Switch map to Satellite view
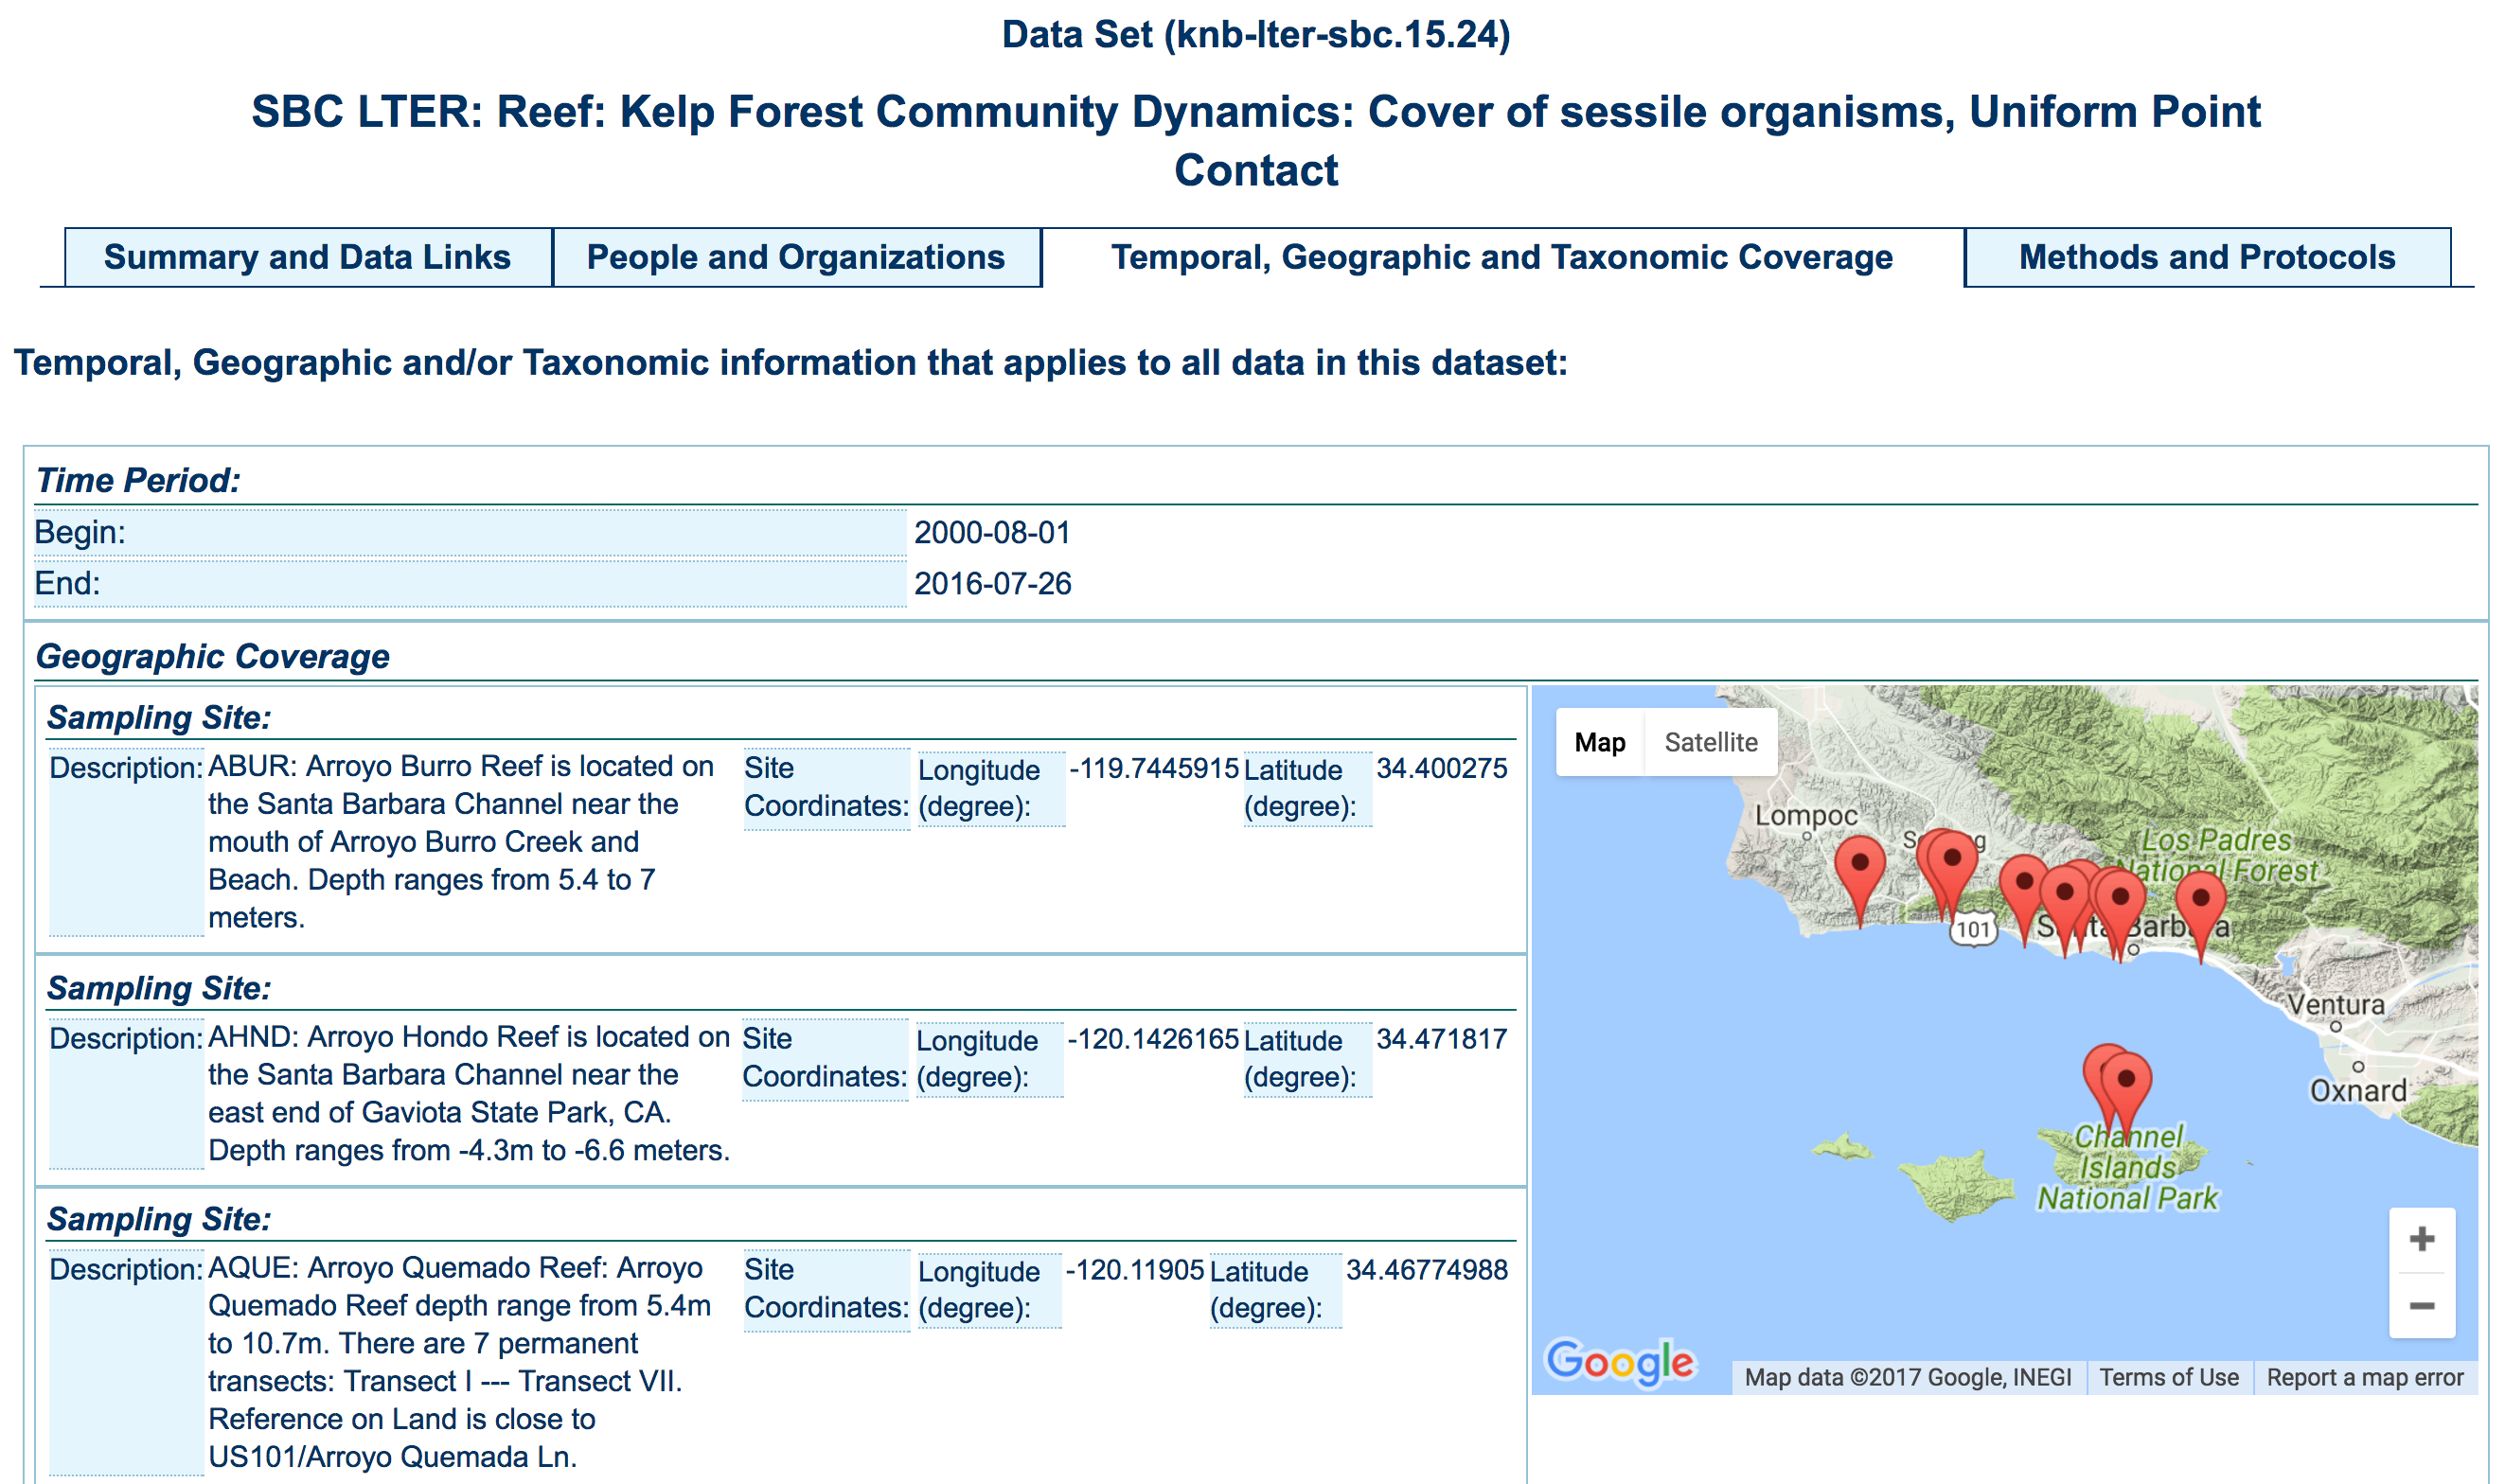2505x1484 pixels. point(1710,742)
